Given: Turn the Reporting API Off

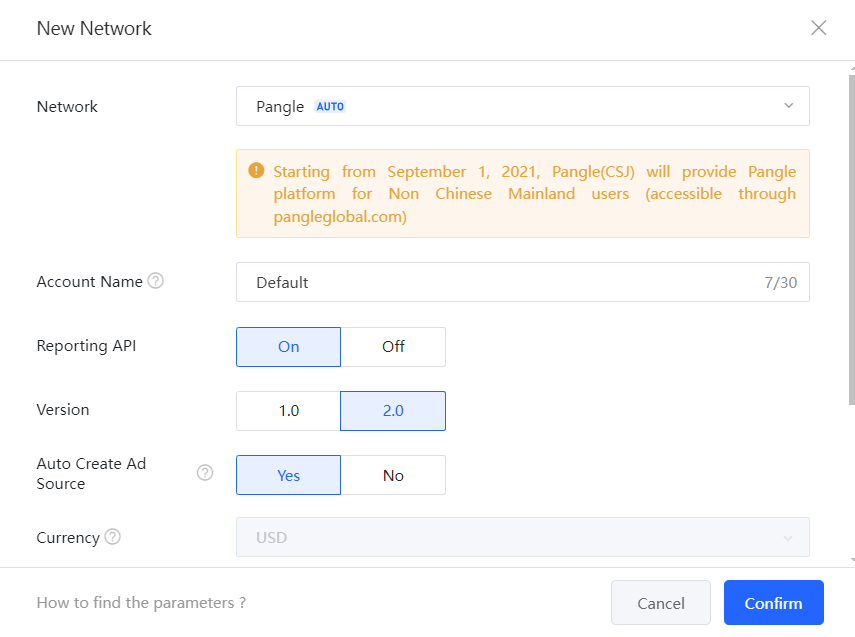Looking at the screenshot, I should click(393, 346).
